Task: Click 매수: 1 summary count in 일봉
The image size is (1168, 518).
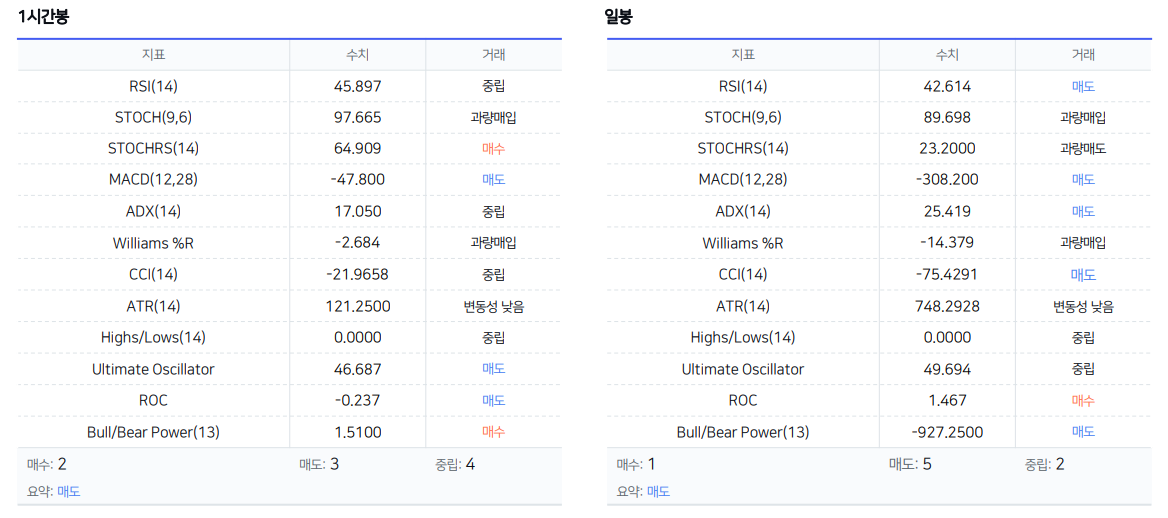Action: pos(635,465)
